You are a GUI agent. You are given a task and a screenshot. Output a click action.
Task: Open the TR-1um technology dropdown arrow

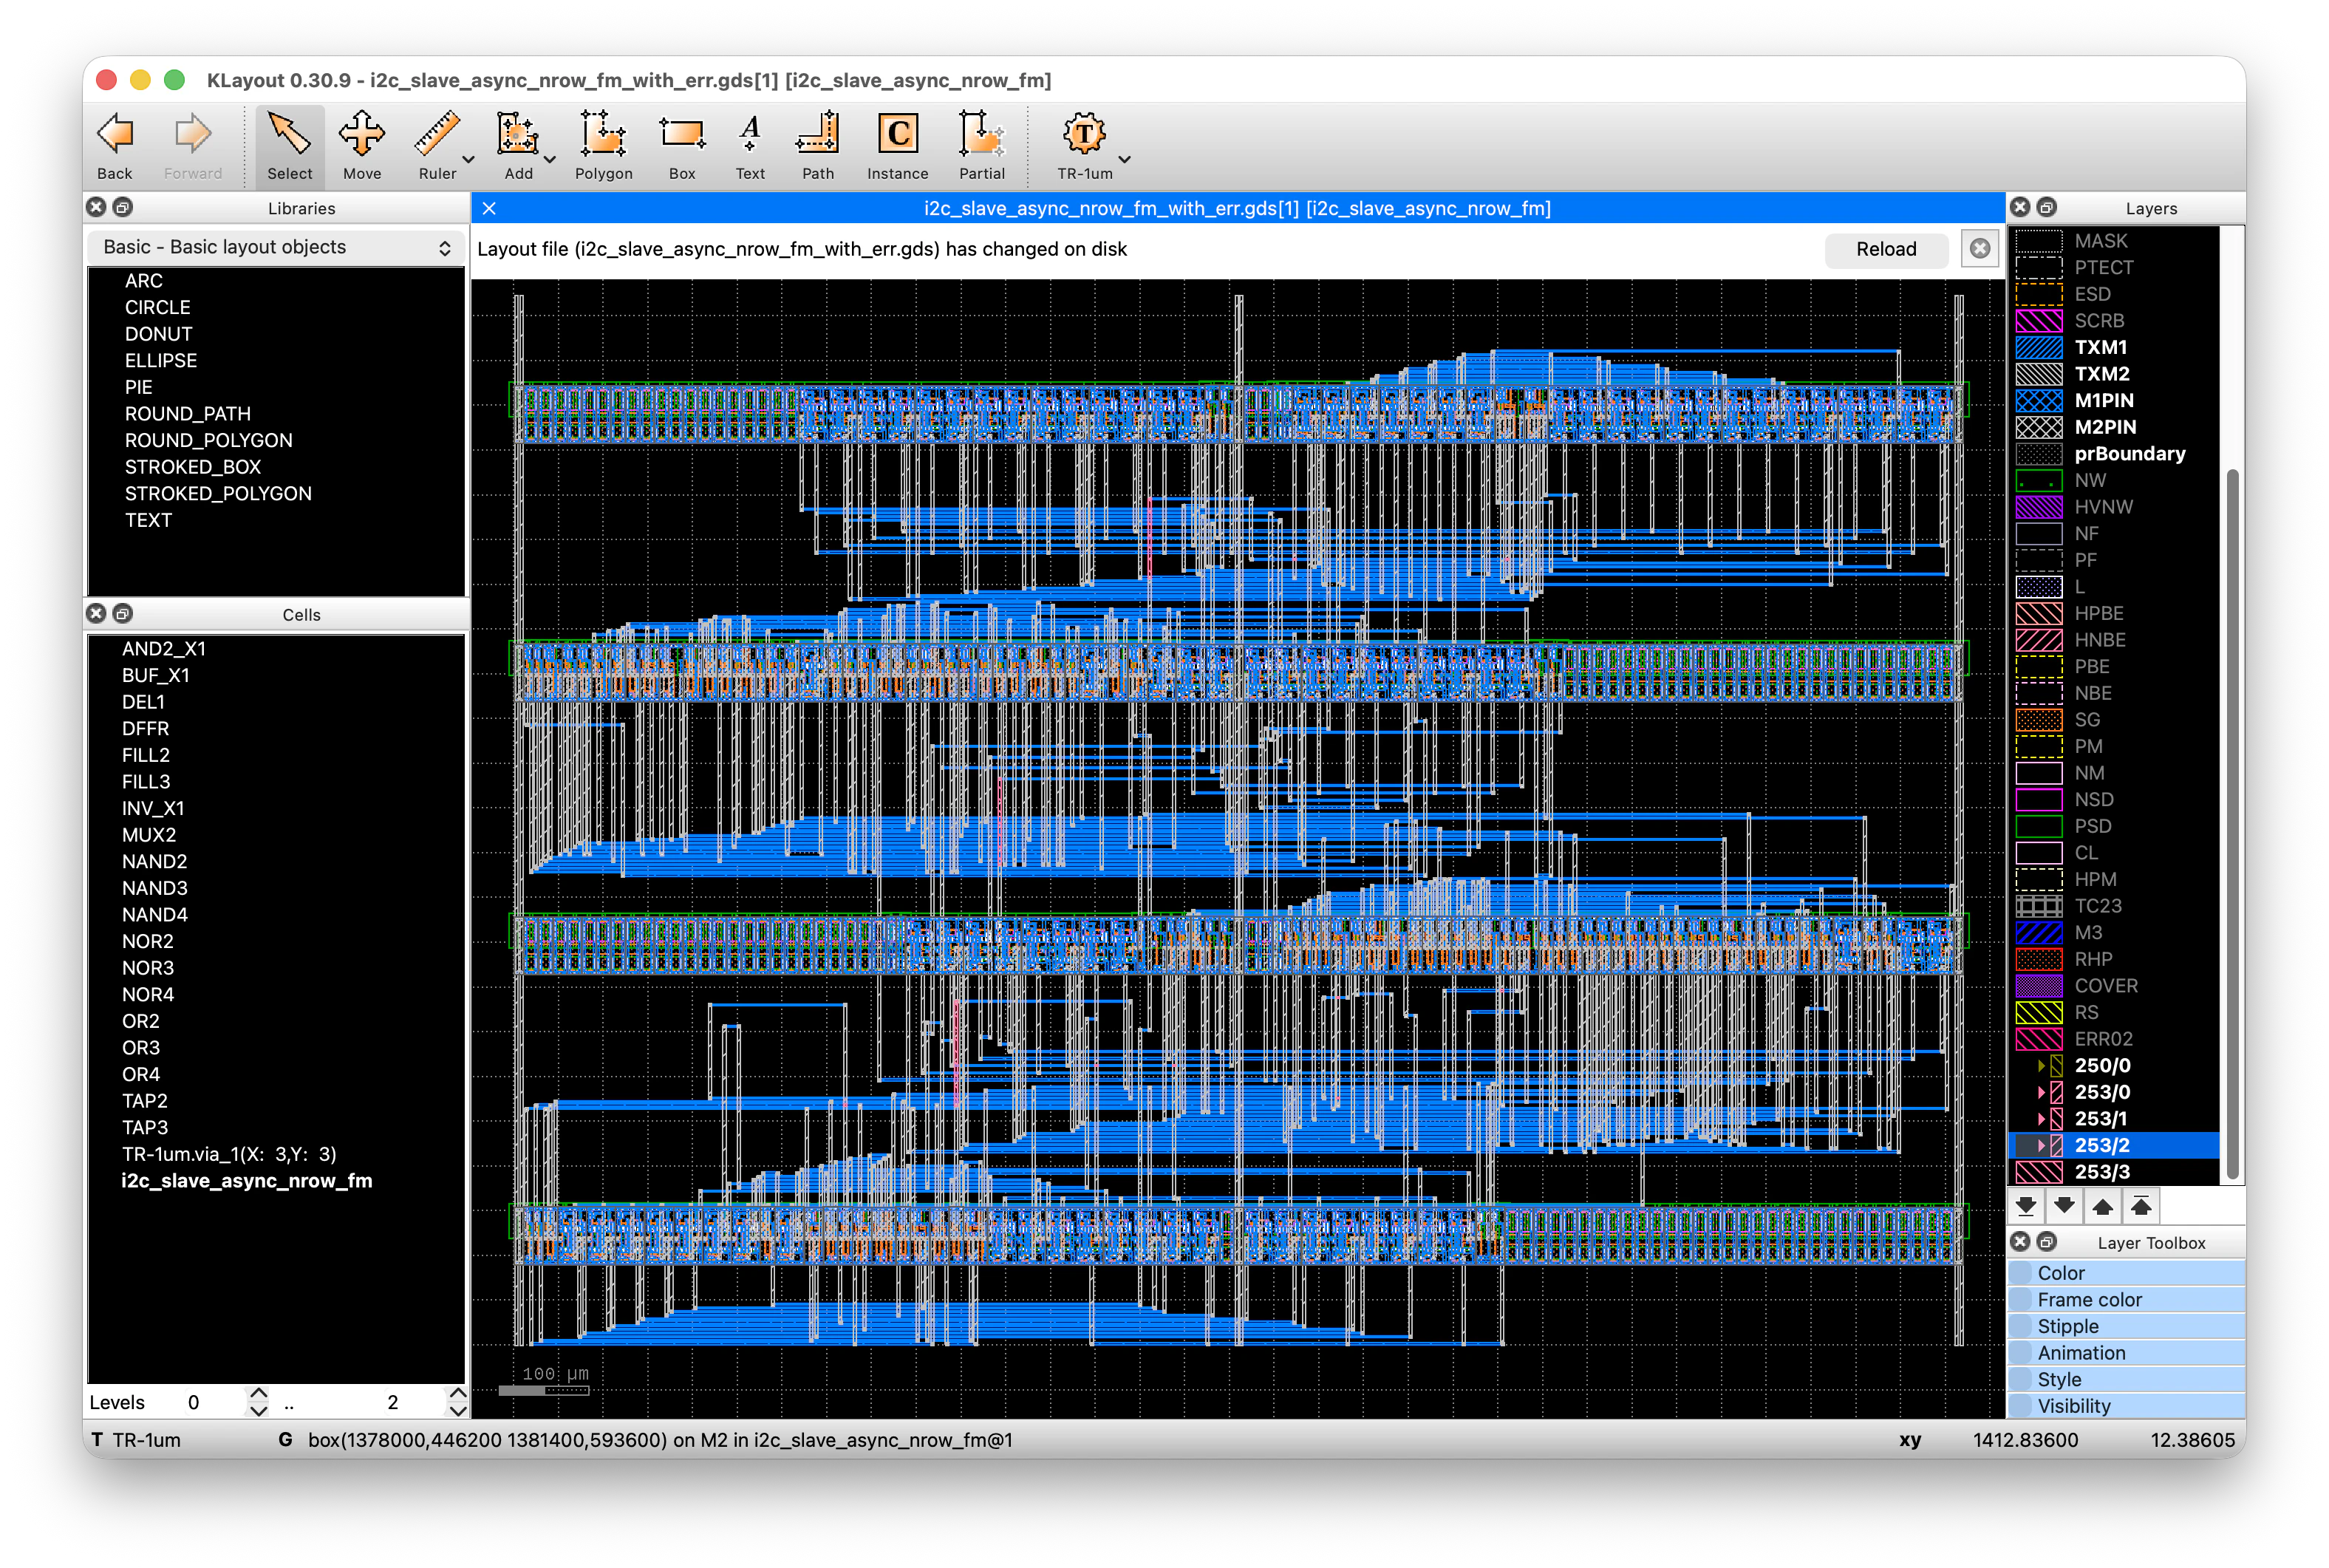1124,160
